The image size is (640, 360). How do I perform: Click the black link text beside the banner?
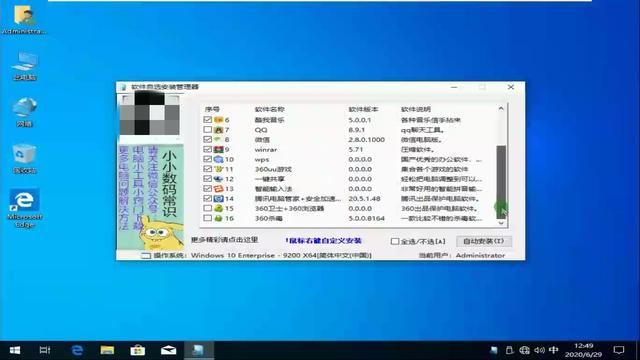(x=224, y=240)
